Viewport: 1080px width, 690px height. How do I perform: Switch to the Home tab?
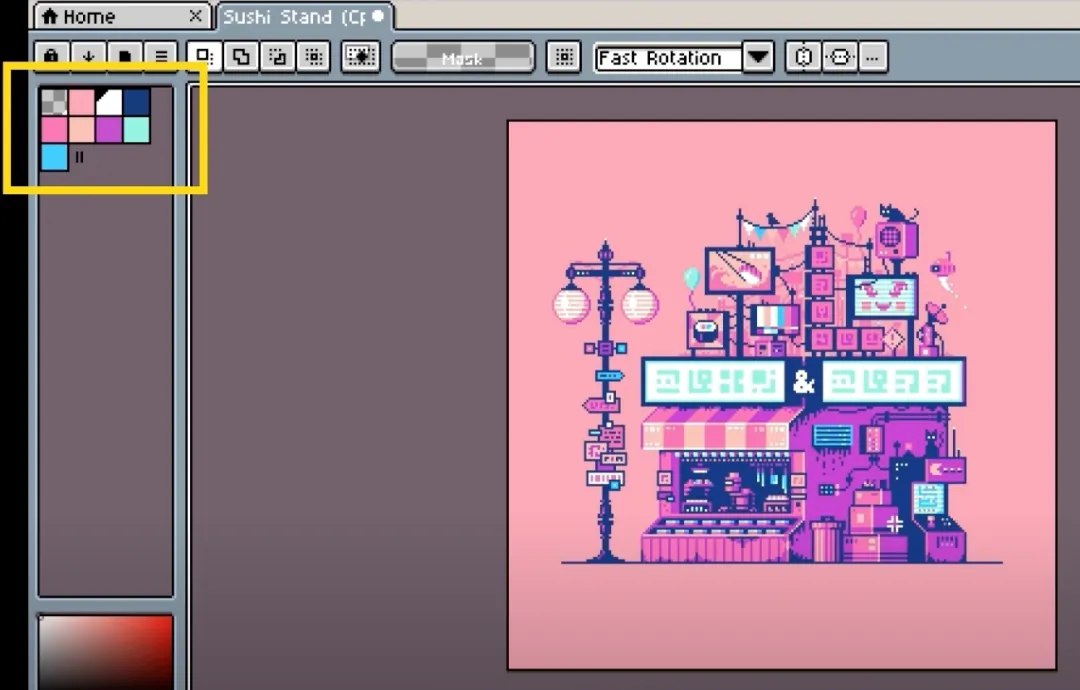click(123, 16)
